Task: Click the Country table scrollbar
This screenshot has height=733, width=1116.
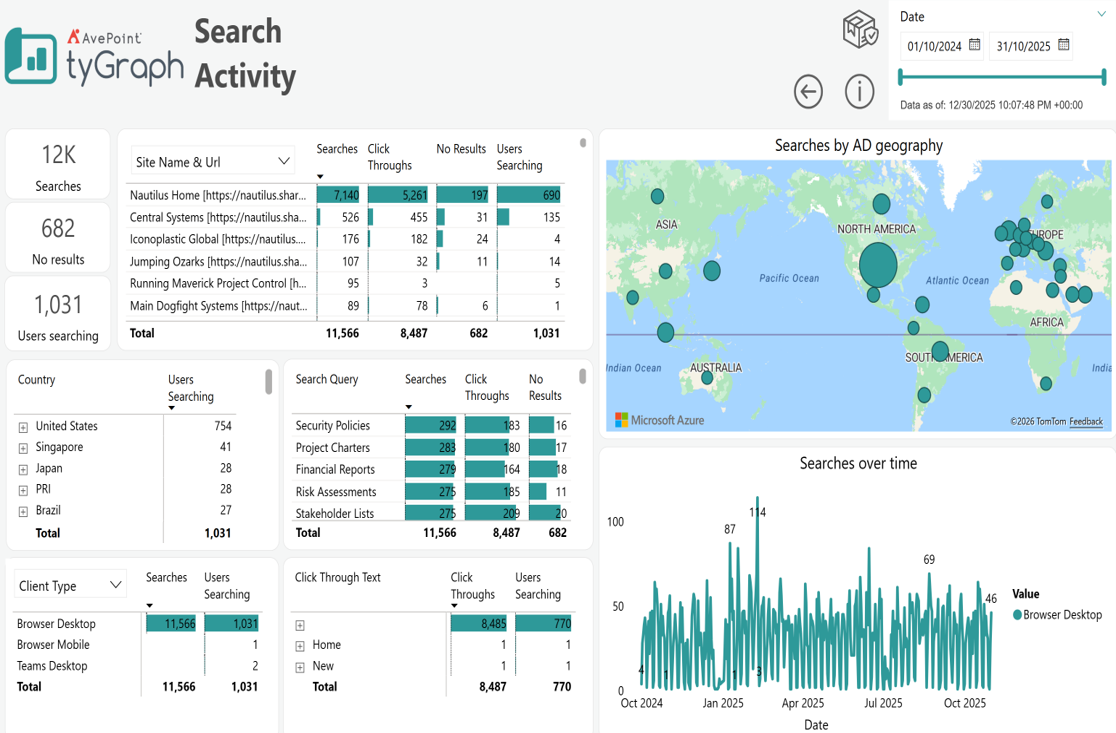Action: point(268,381)
